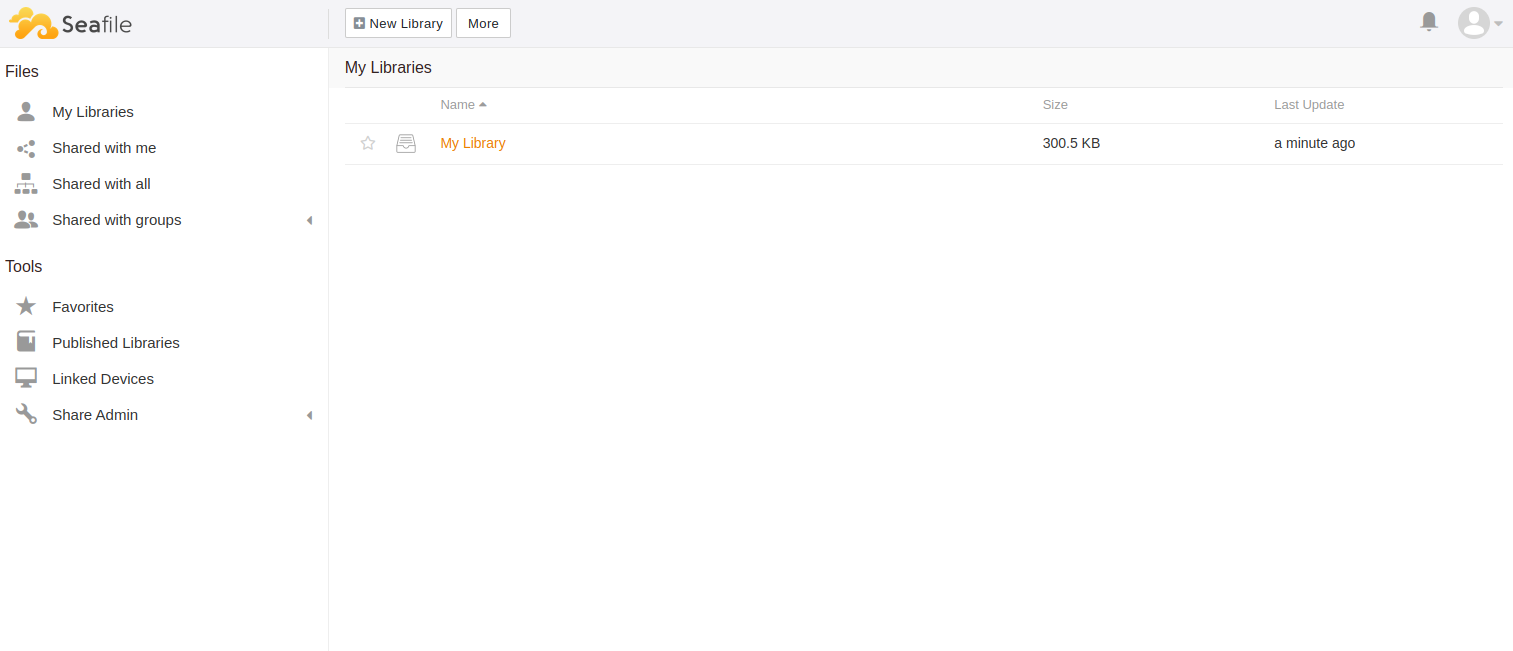The height and width of the screenshot is (651, 1513).
Task: Click the library icon beside My Library
Action: tap(406, 143)
